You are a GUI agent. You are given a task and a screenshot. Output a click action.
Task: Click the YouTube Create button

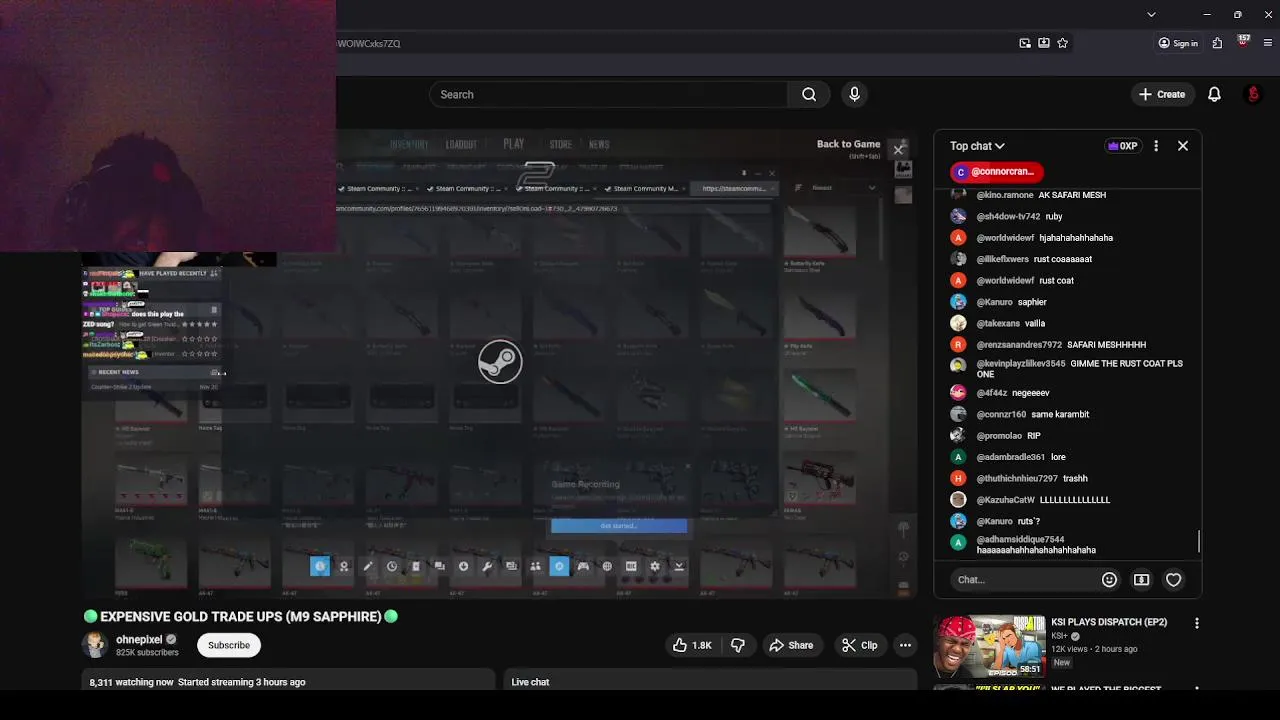pos(1161,95)
